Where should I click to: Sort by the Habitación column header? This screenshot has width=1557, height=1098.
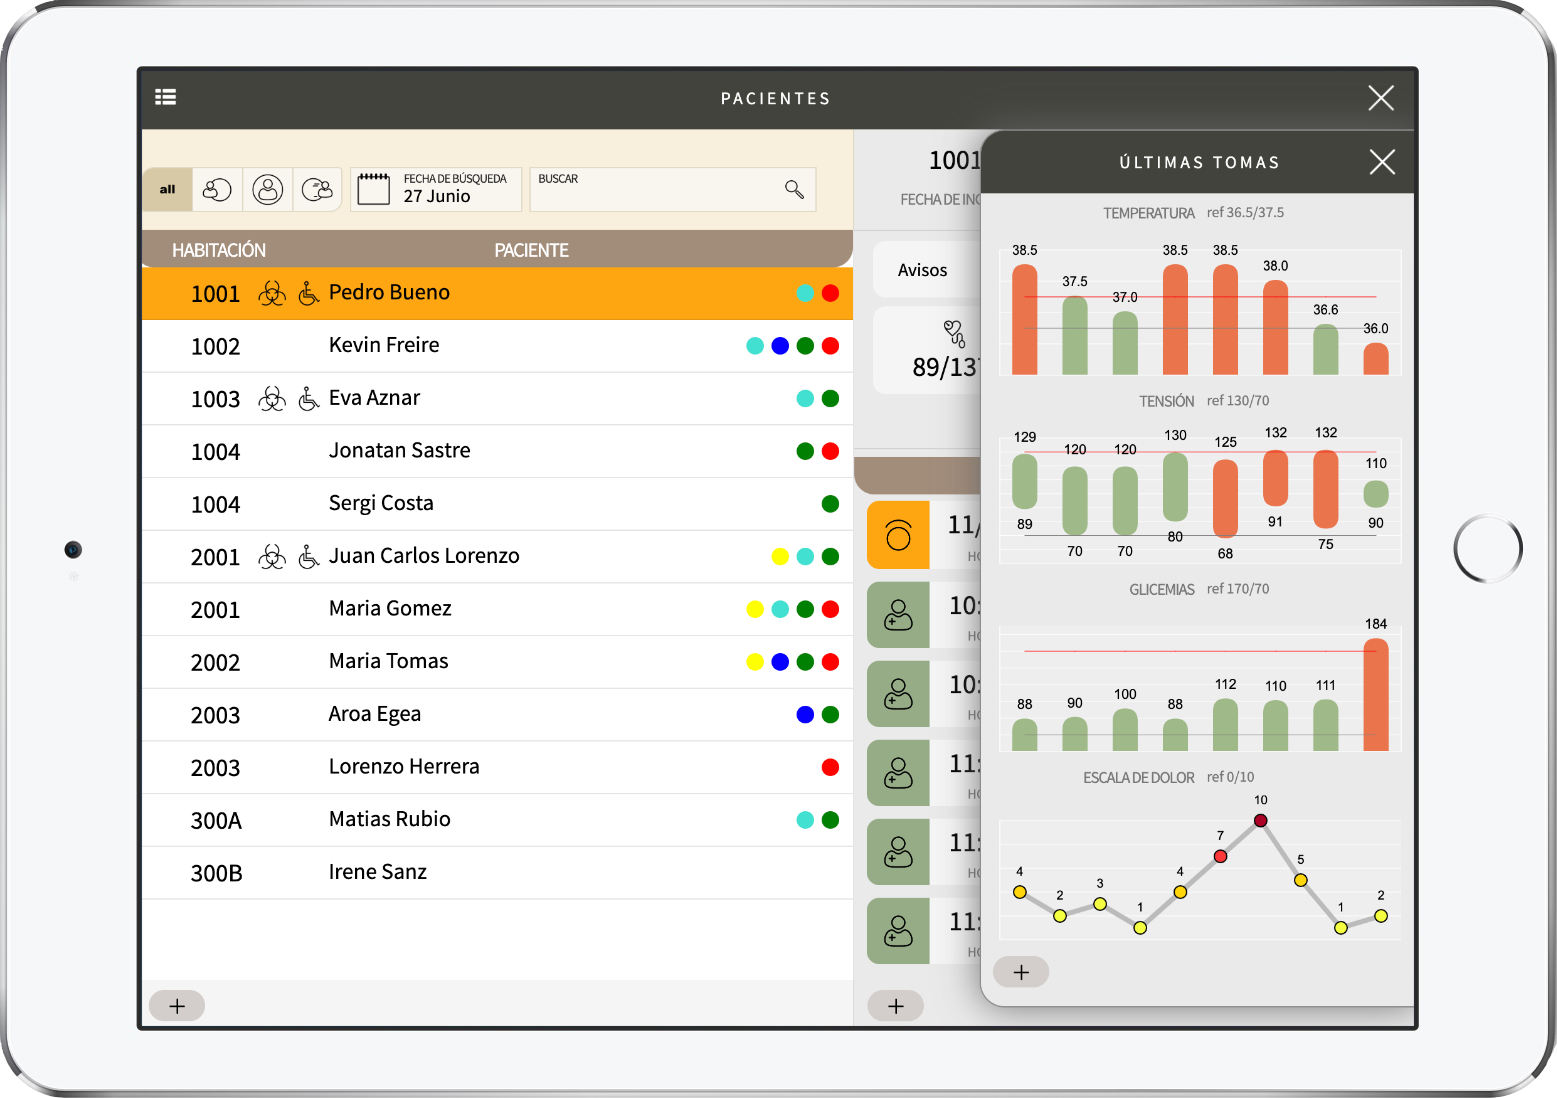point(219,250)
